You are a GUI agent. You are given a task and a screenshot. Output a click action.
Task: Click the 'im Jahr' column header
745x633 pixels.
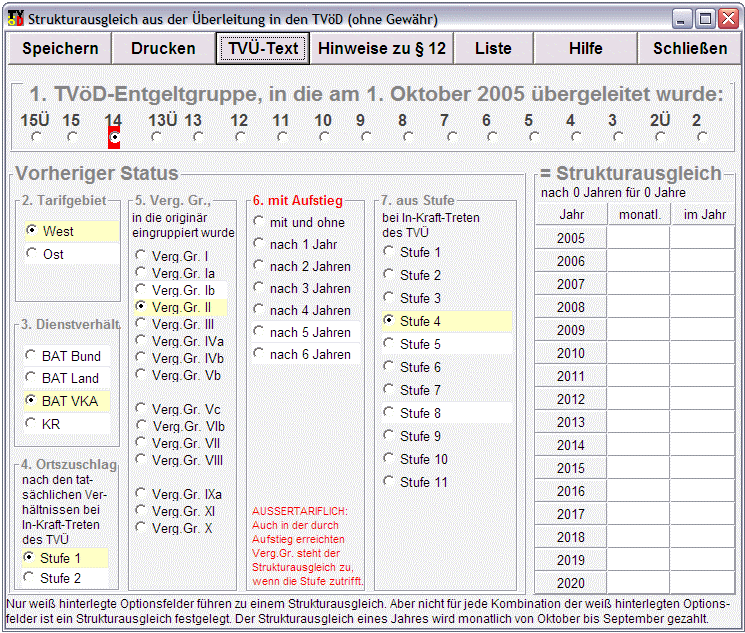click(704, 214)
